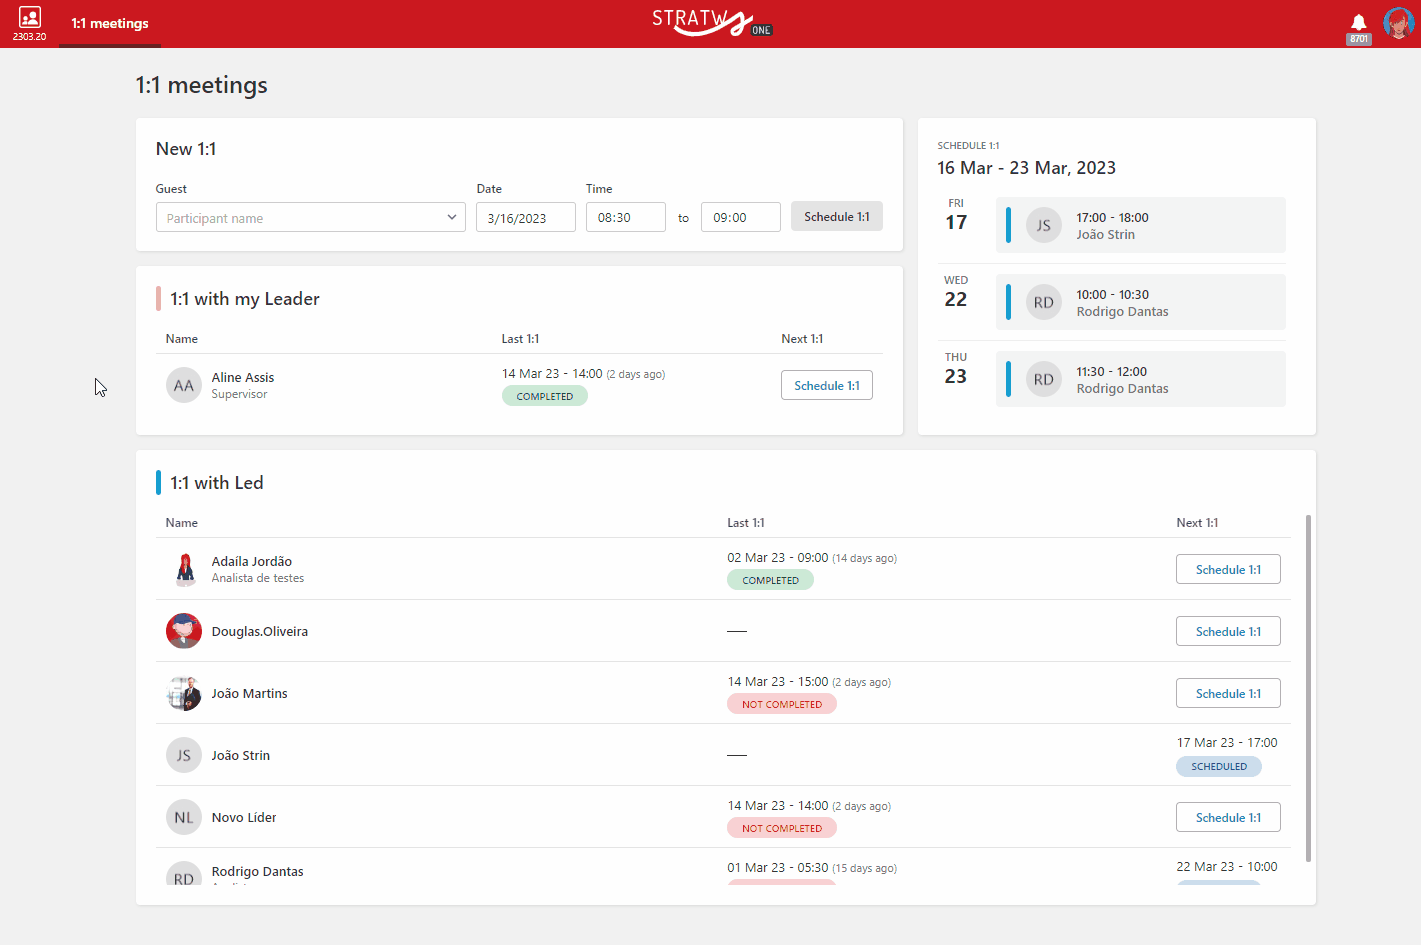Click RD avatar on Thursday 23 meeting

coord(1044,379)
